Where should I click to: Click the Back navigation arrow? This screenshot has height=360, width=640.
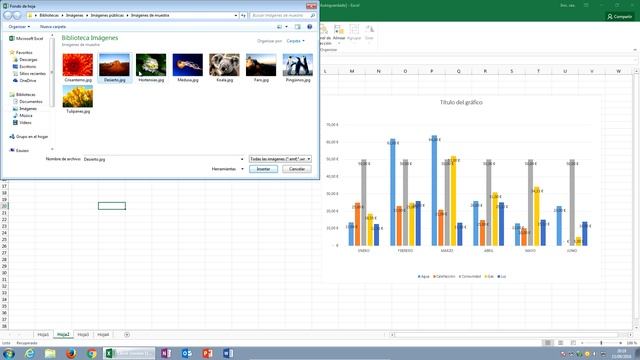tap(8, 16)
